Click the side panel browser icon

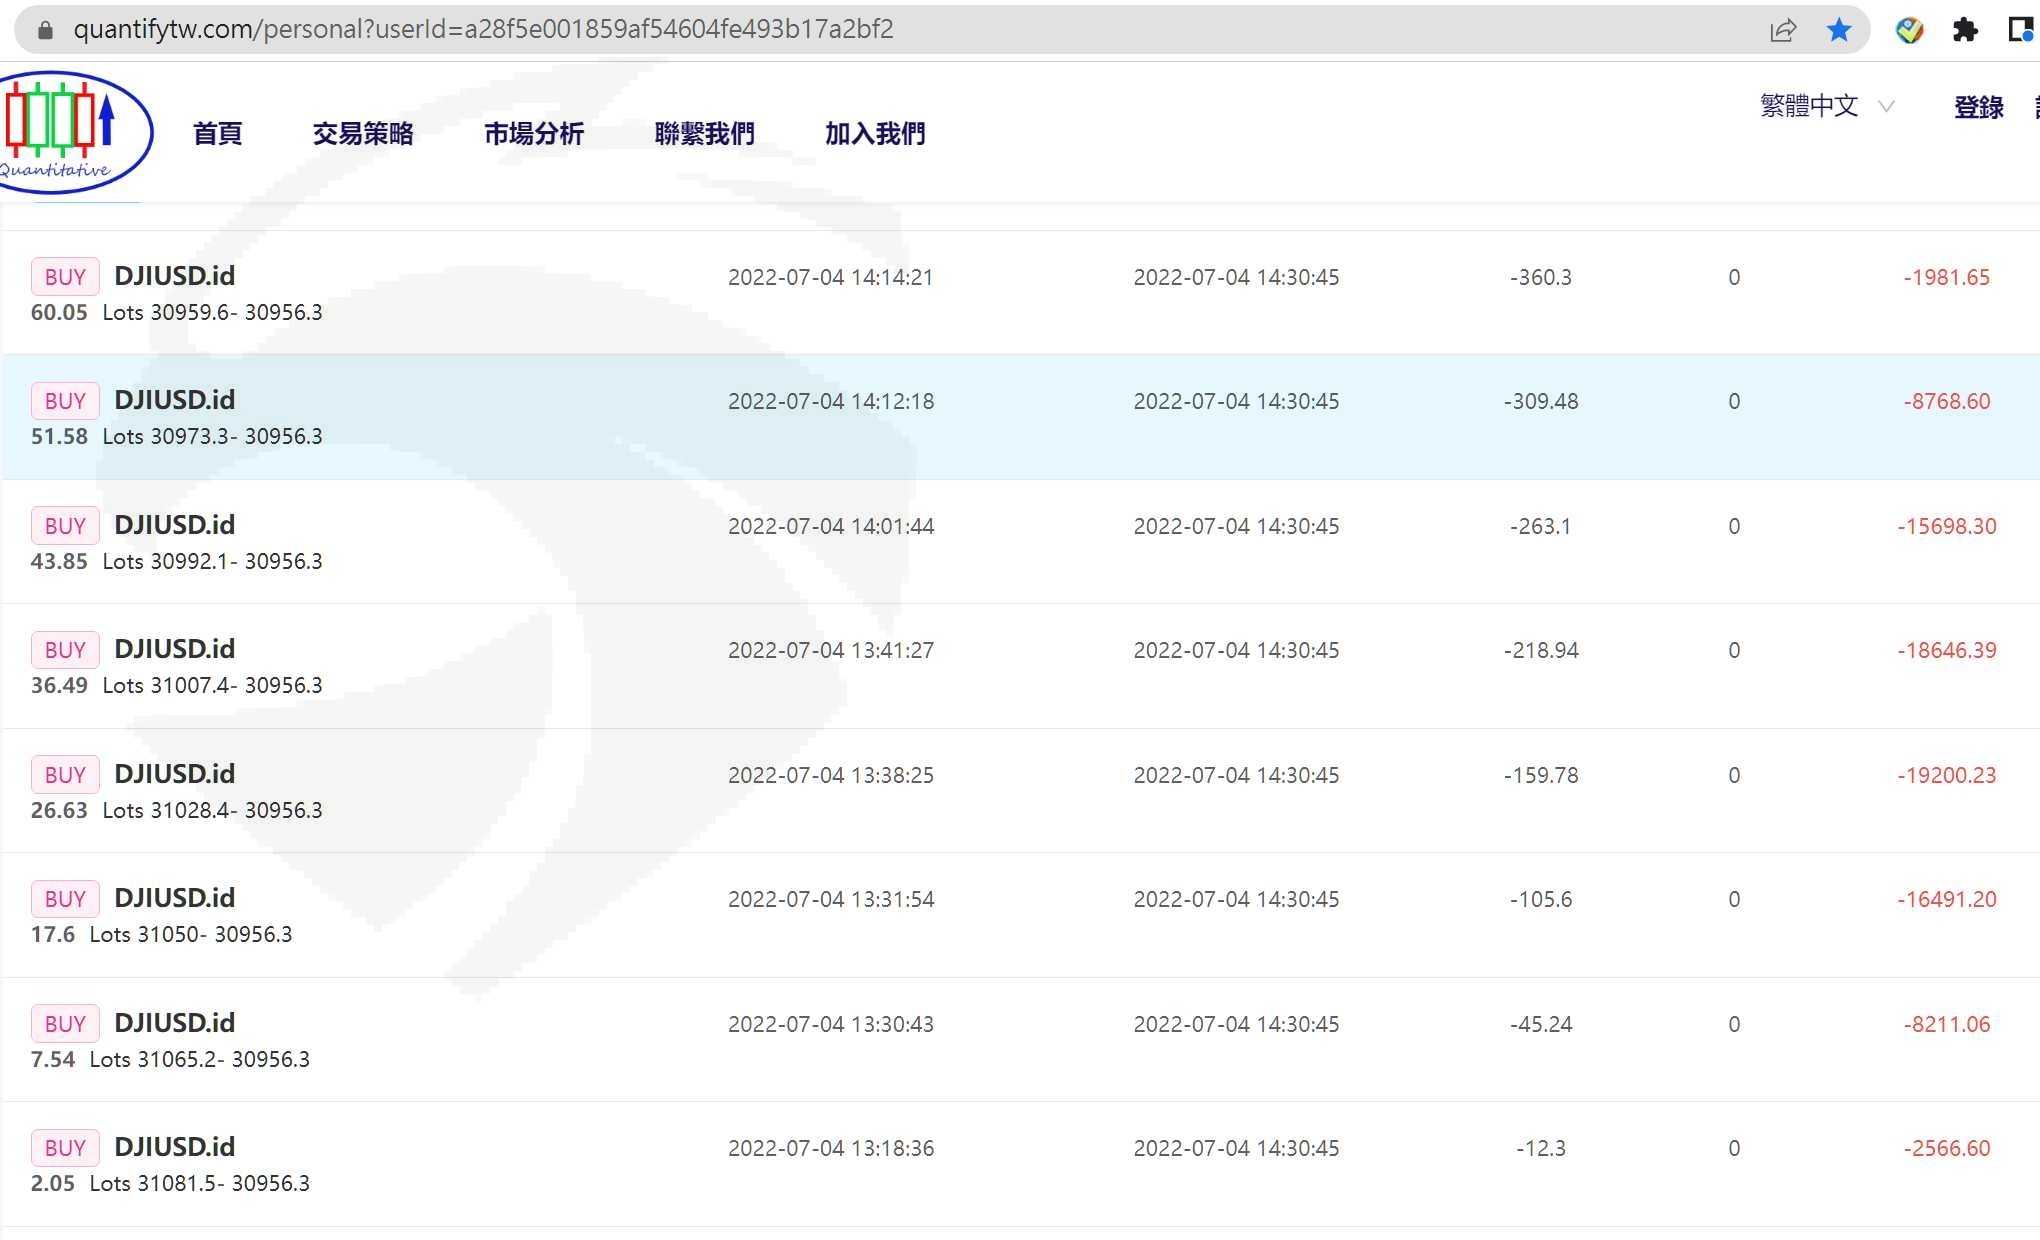(2020, 30)
